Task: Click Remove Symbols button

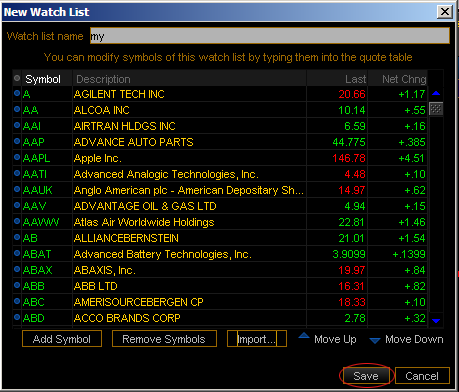Action: point(164,339)
